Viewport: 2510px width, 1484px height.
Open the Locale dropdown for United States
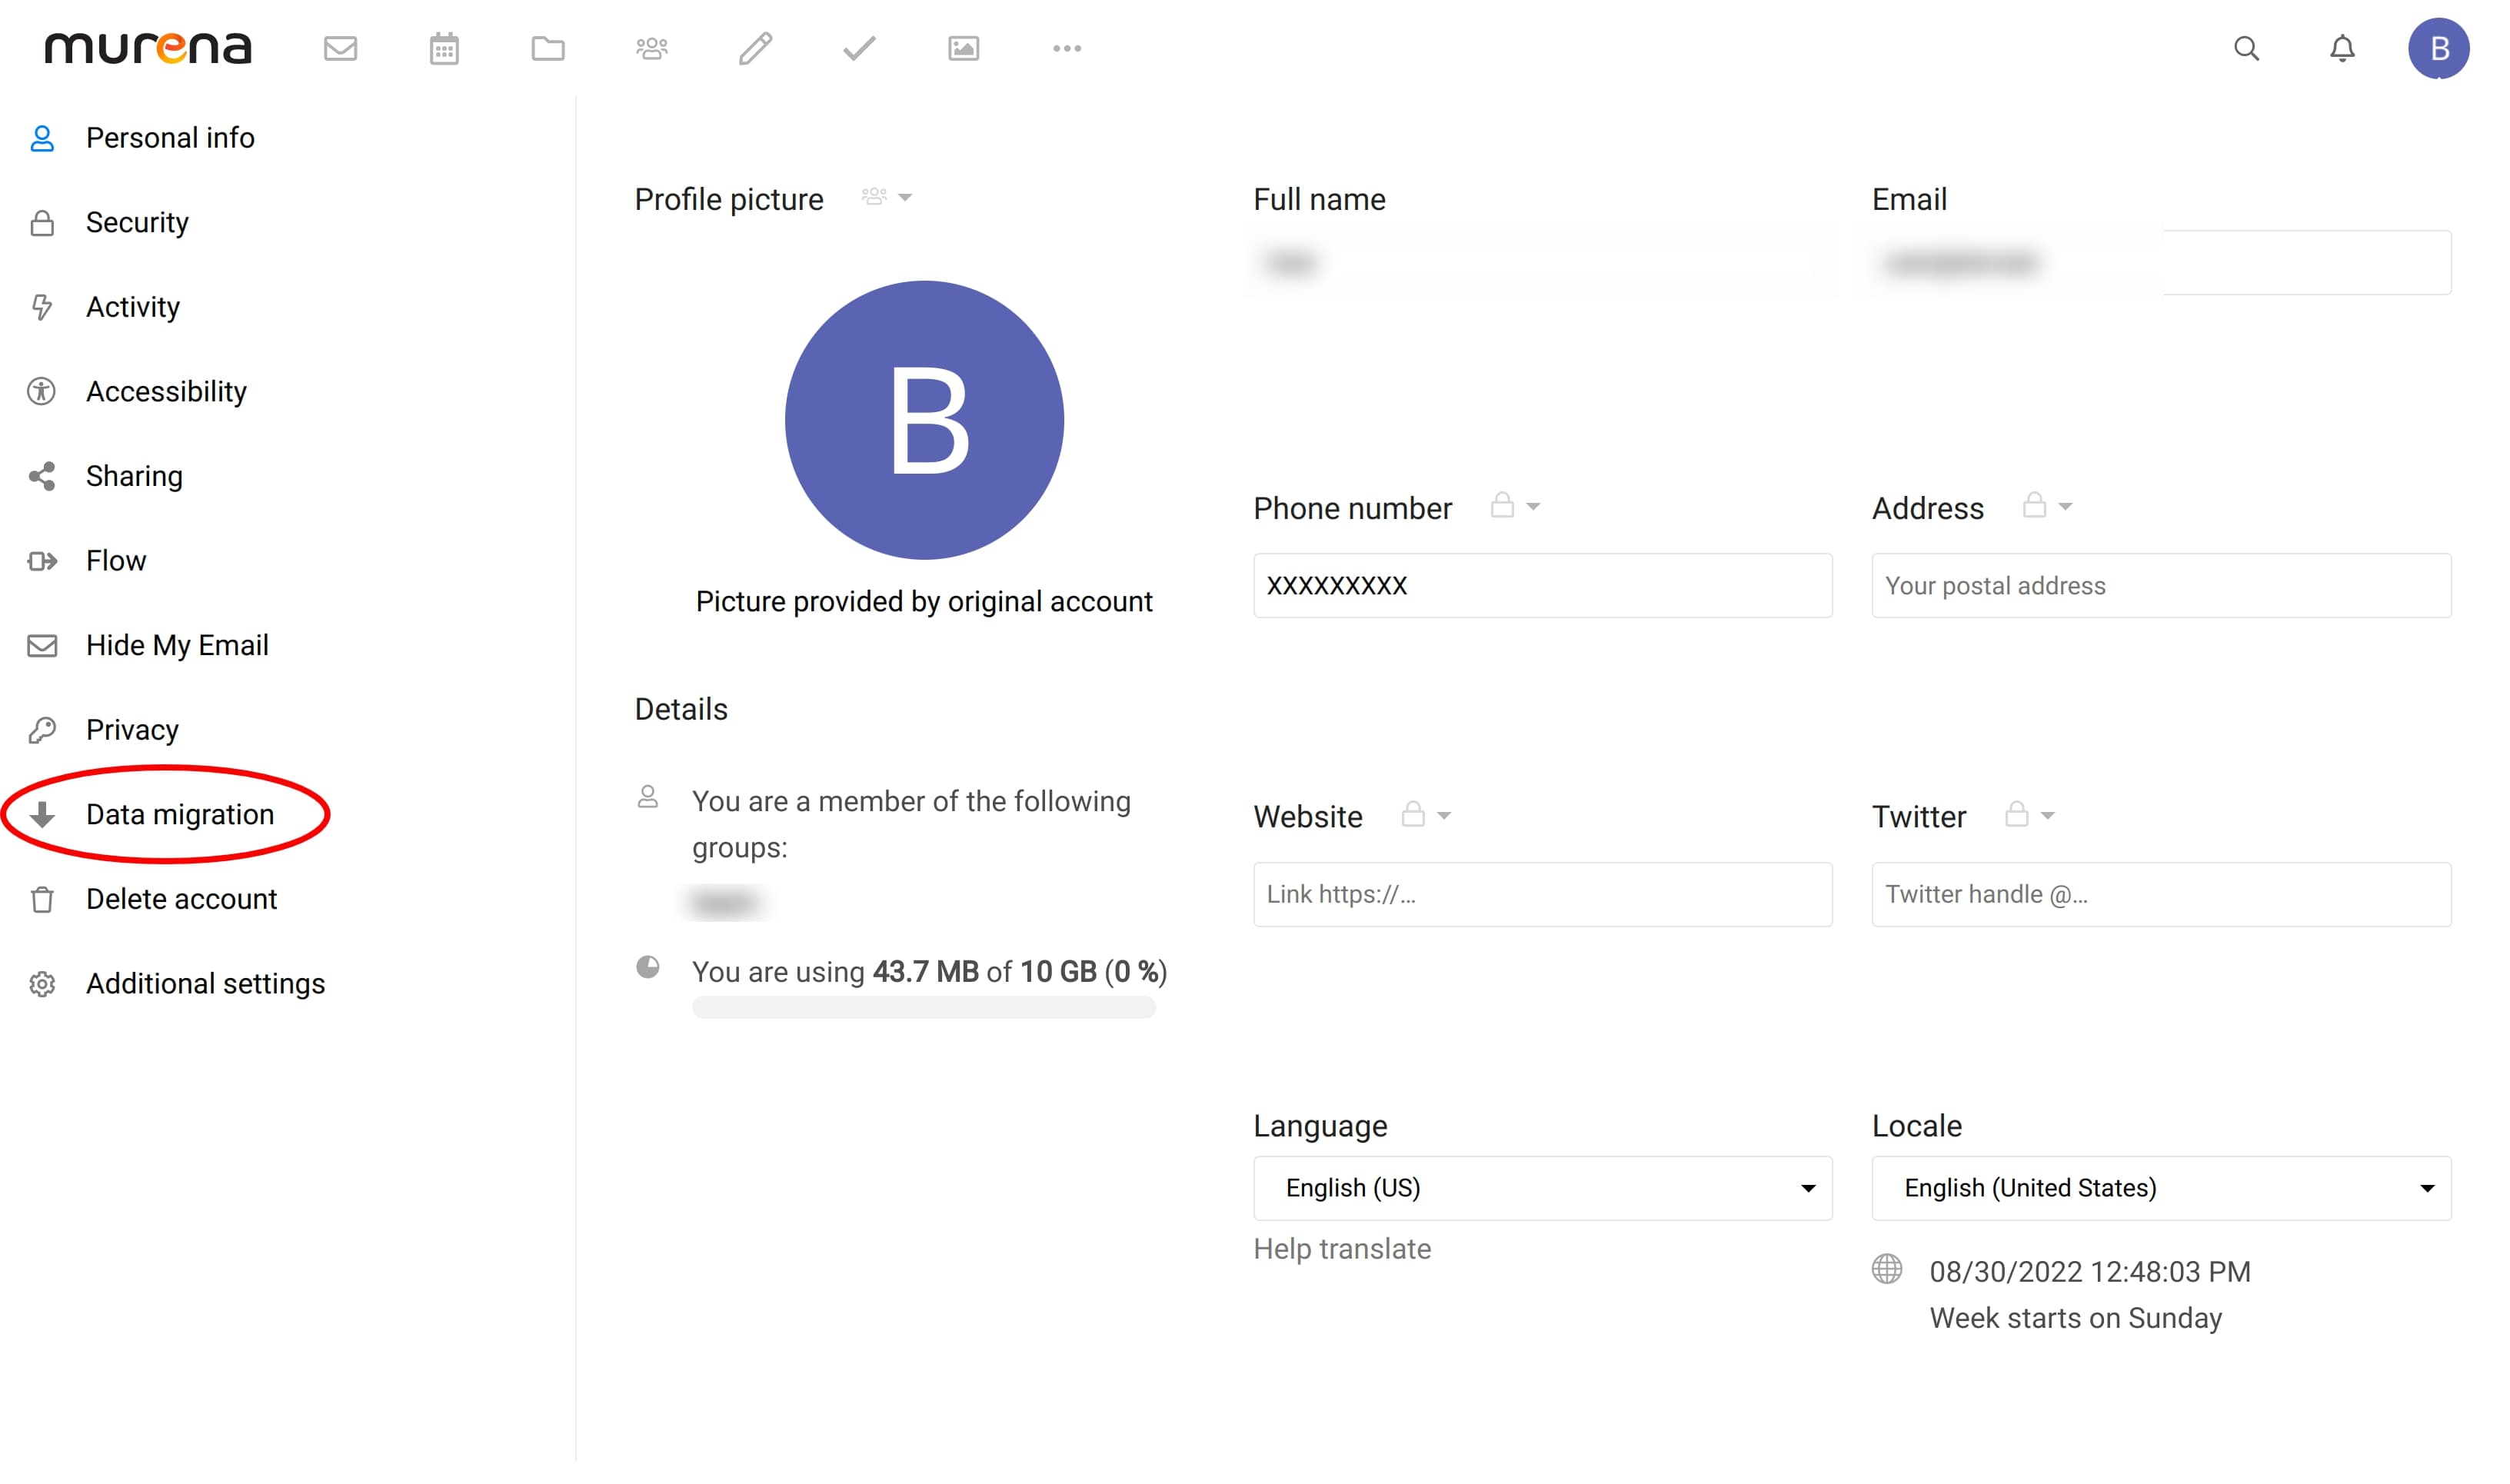(2159, 1188)
